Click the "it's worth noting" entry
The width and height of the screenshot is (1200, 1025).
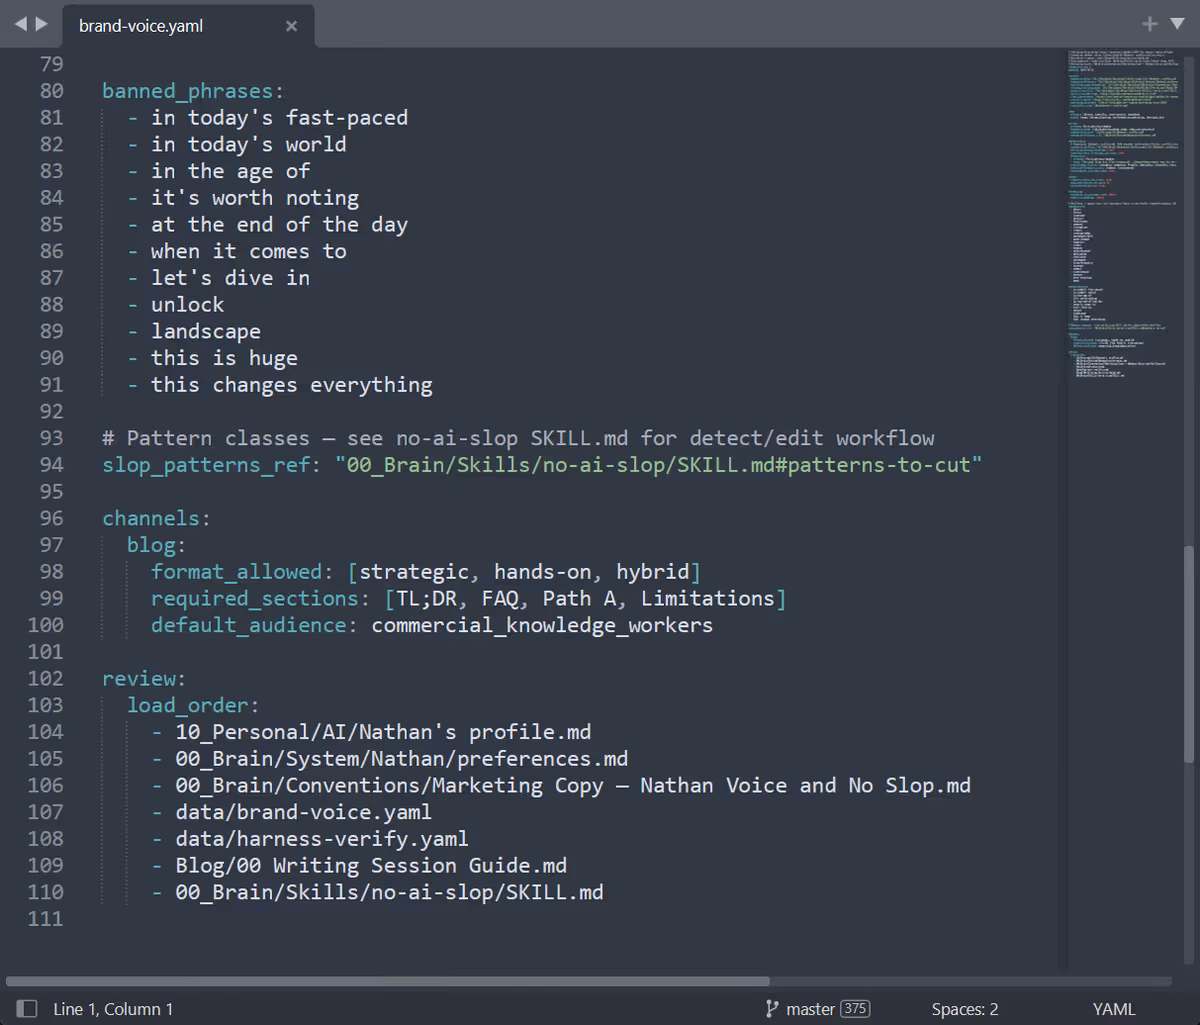click(255, 198)
